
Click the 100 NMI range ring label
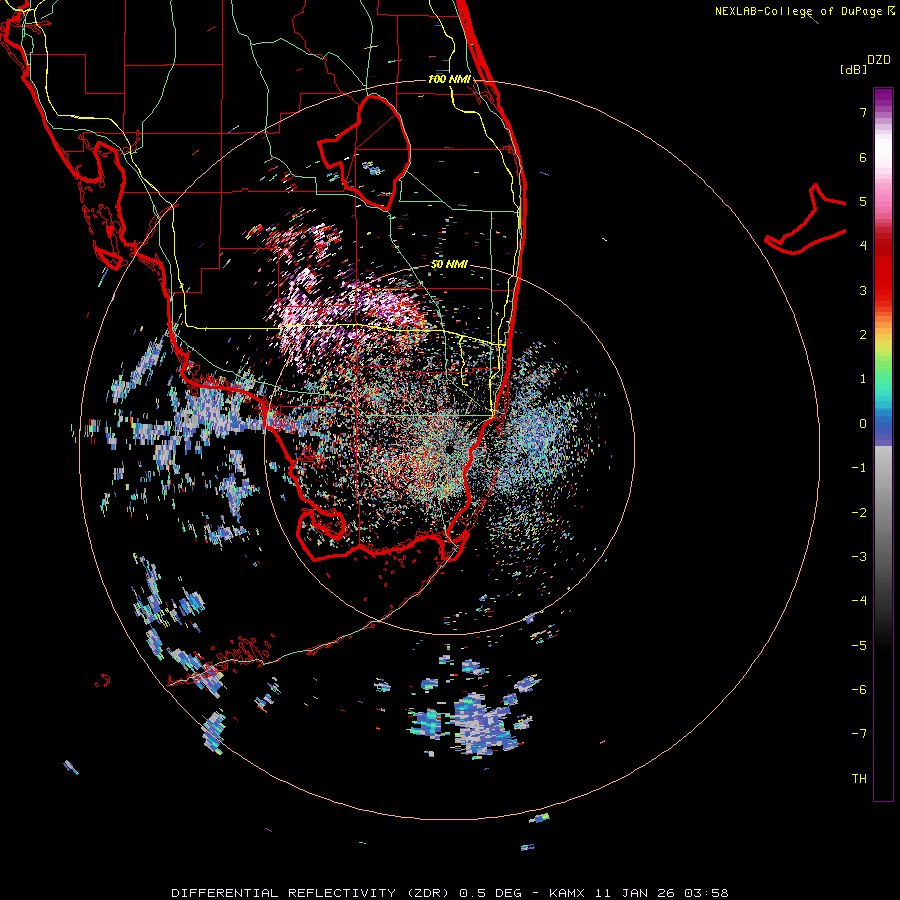449,79
